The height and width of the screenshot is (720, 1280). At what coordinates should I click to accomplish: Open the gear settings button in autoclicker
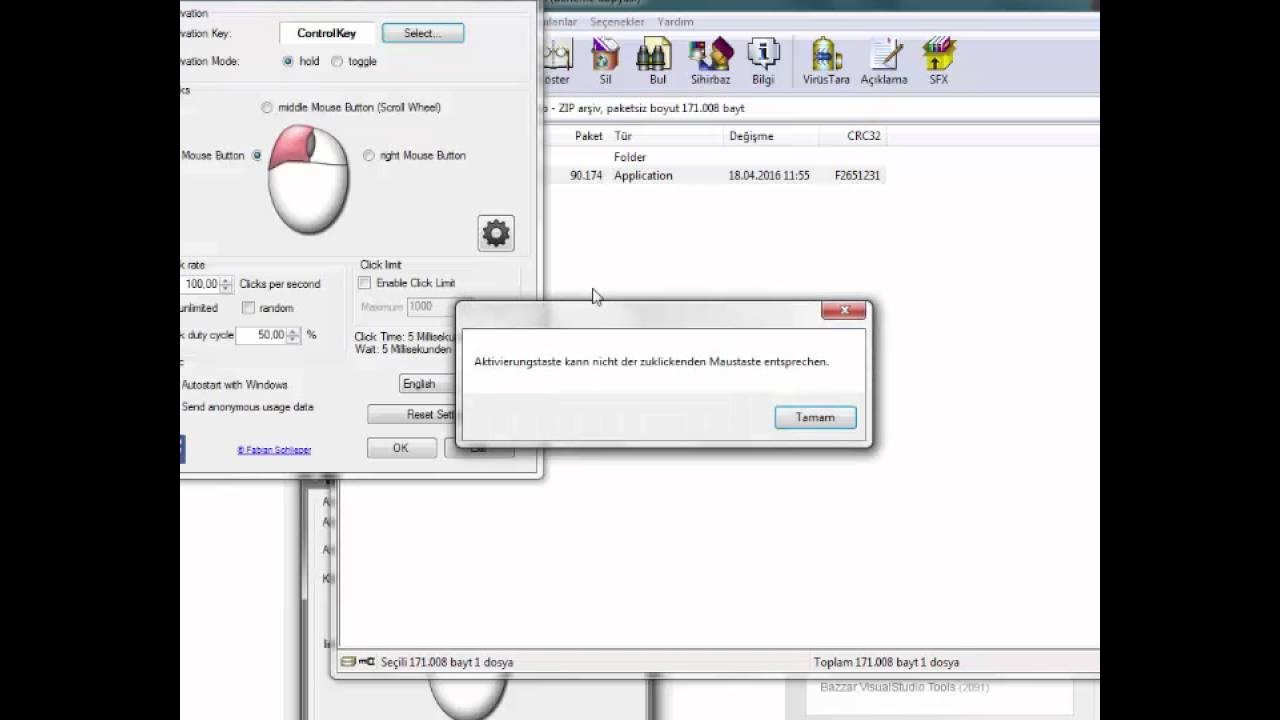(x=496, y=233)
